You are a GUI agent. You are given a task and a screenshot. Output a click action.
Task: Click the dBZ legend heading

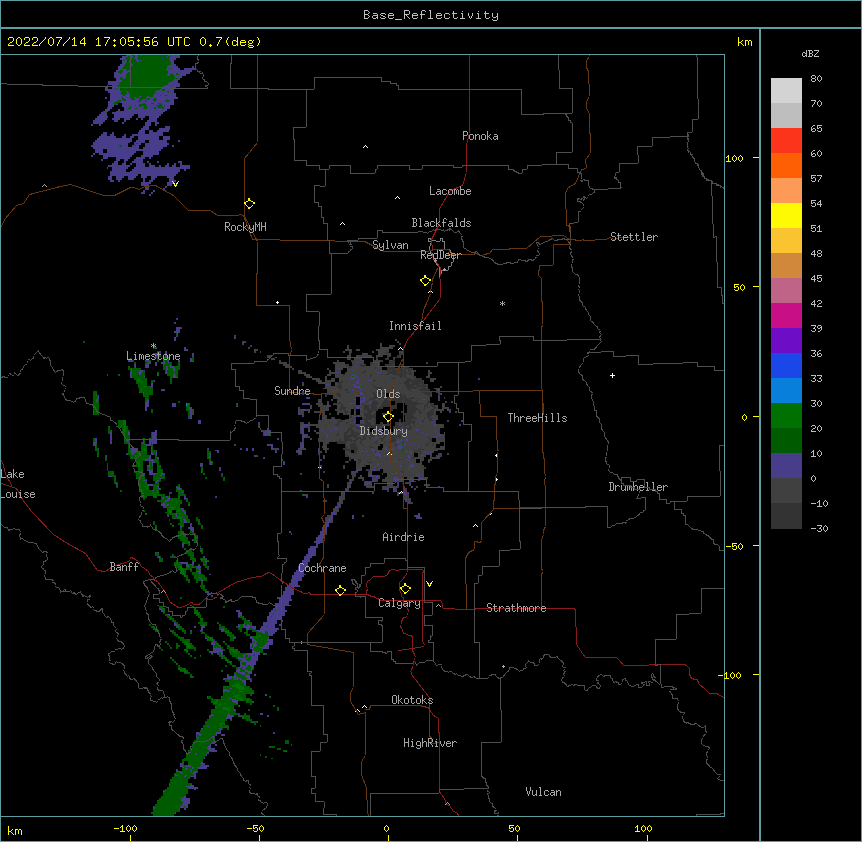tap(810, 54)
